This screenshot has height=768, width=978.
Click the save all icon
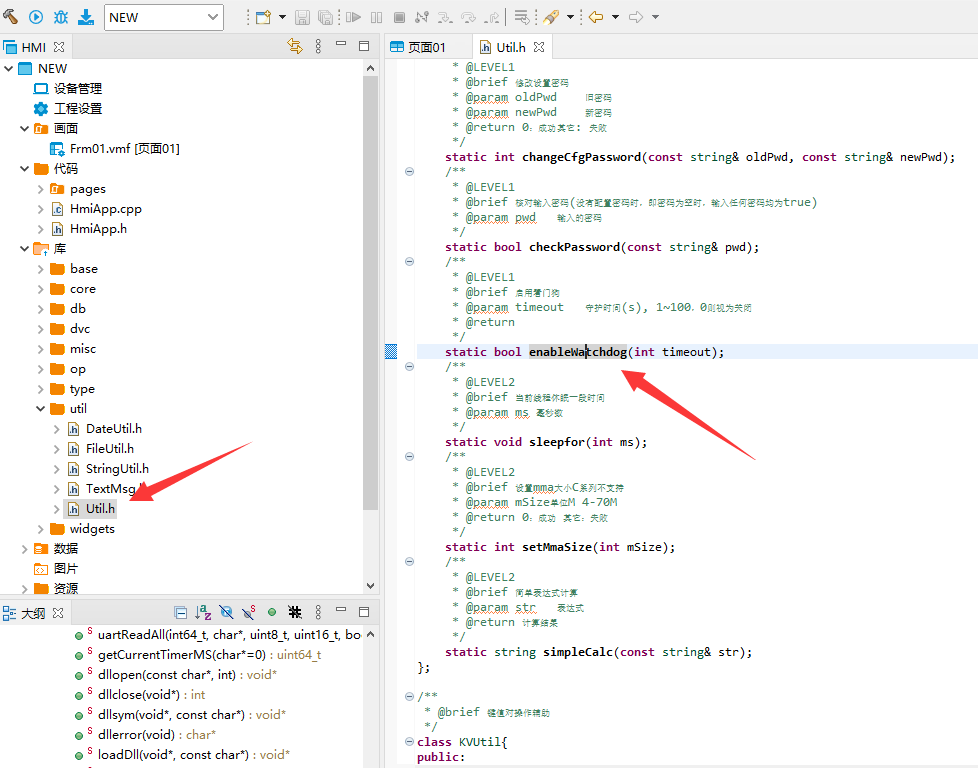coord(325,17)
